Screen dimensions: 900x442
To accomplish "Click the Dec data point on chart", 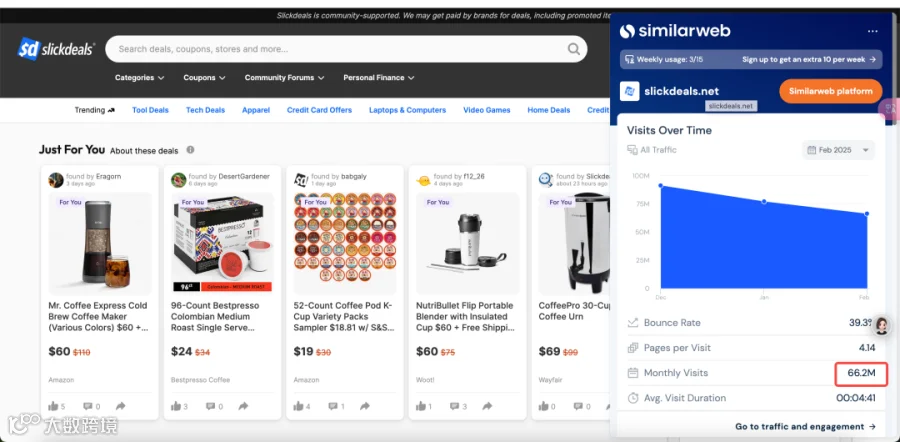I will click(661, 185).
